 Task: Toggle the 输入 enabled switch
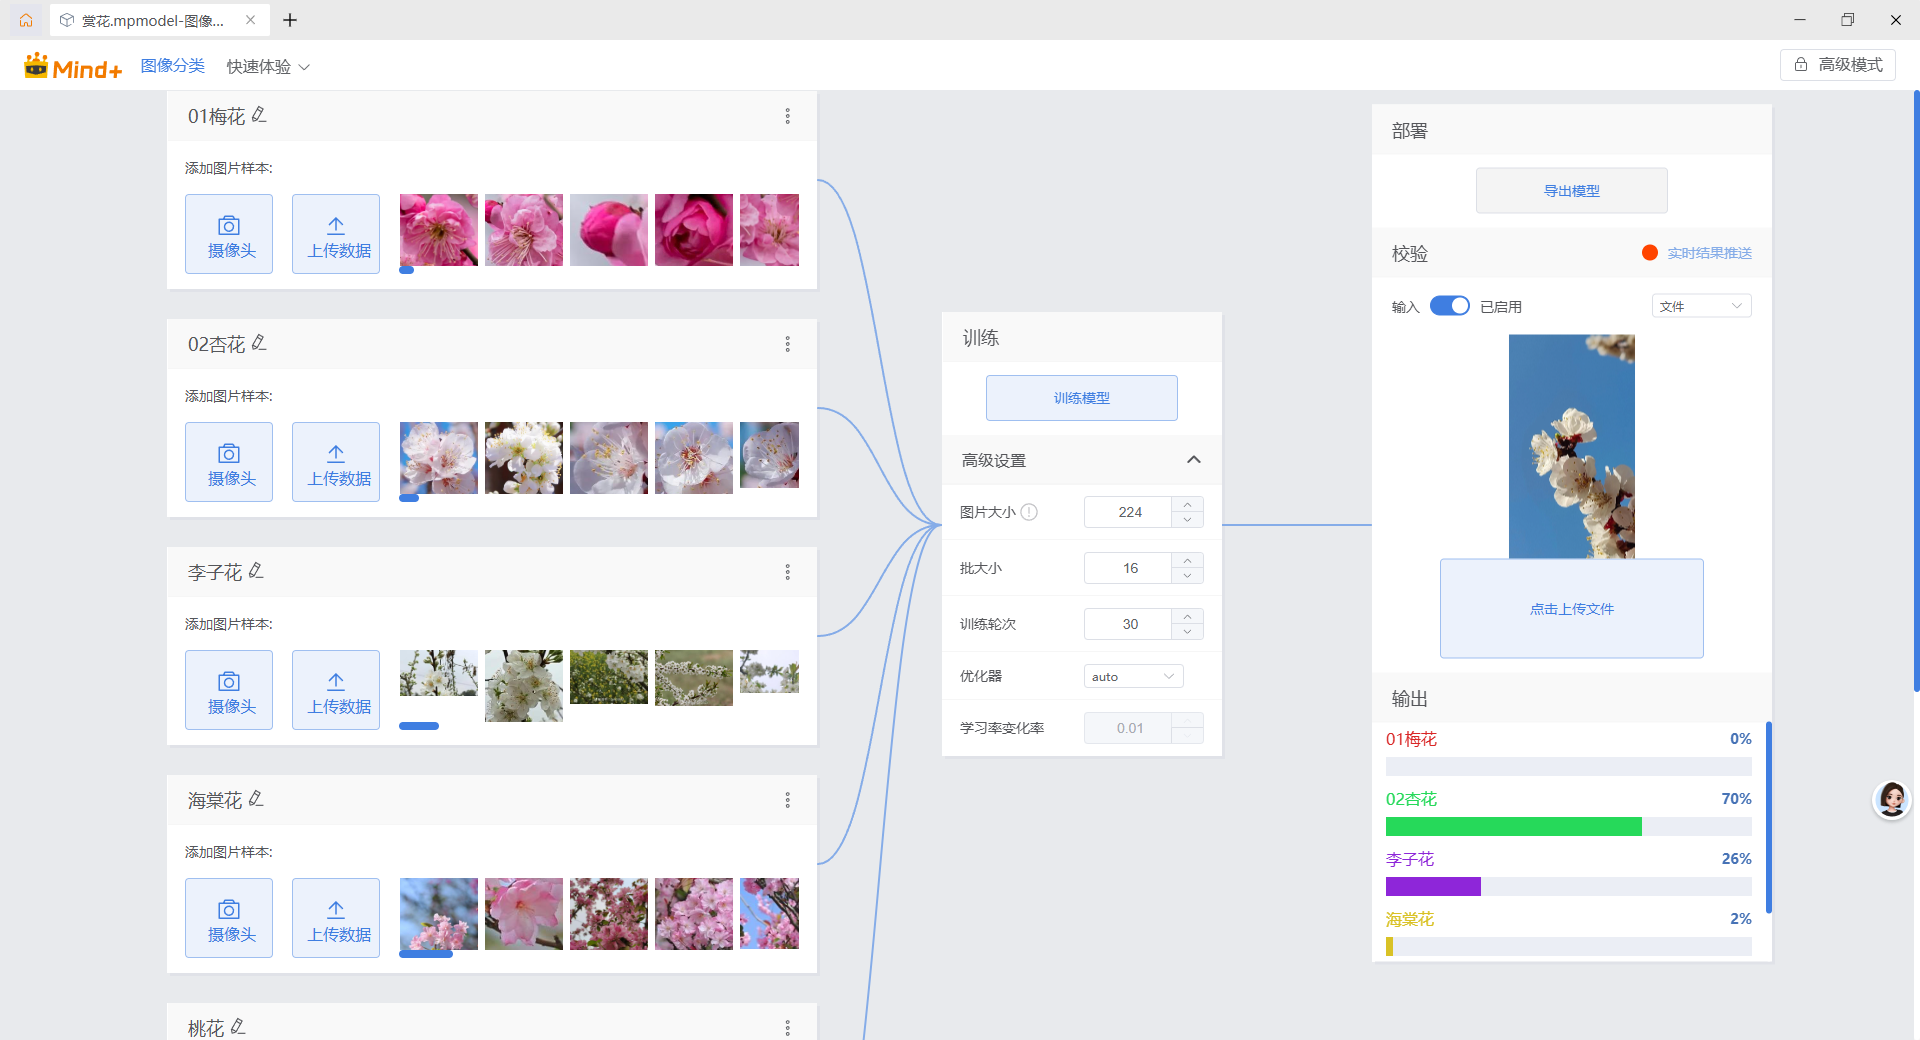(x=1450, y=306)
